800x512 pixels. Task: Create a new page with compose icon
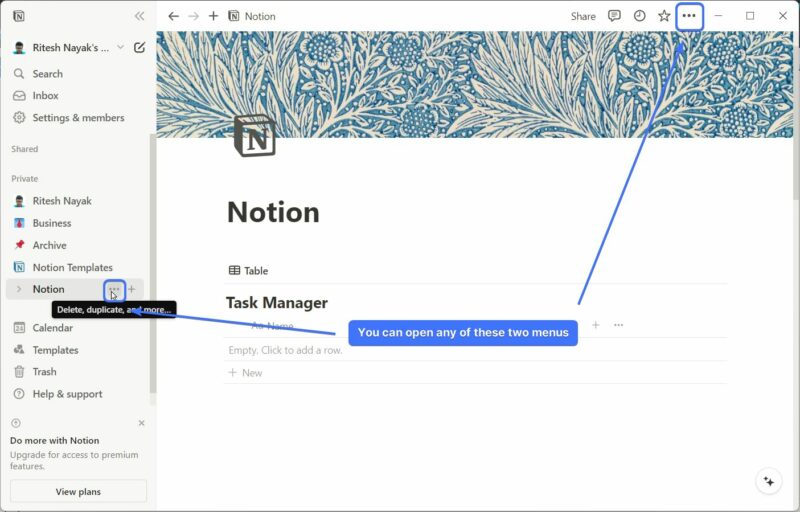click(x=139, y=47)
